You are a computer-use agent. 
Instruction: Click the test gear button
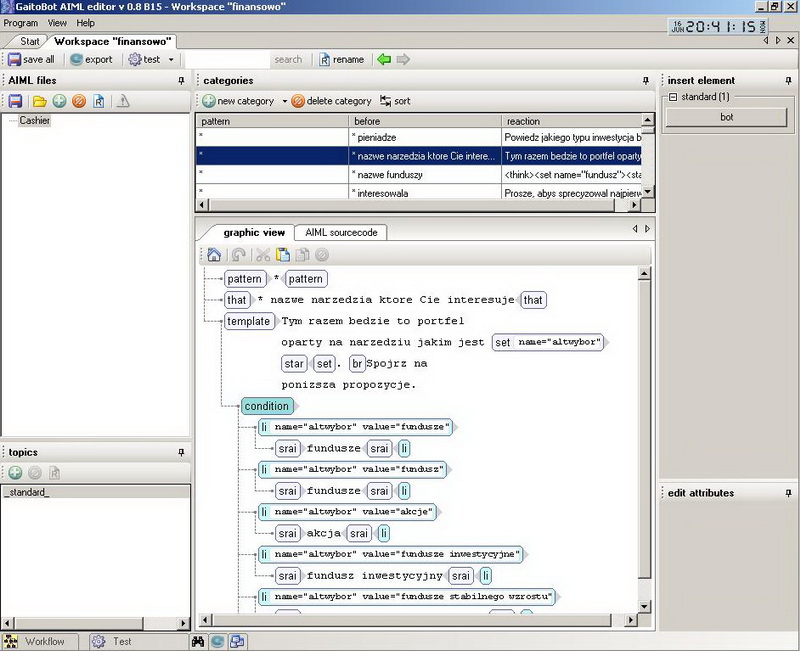[144, 59]
